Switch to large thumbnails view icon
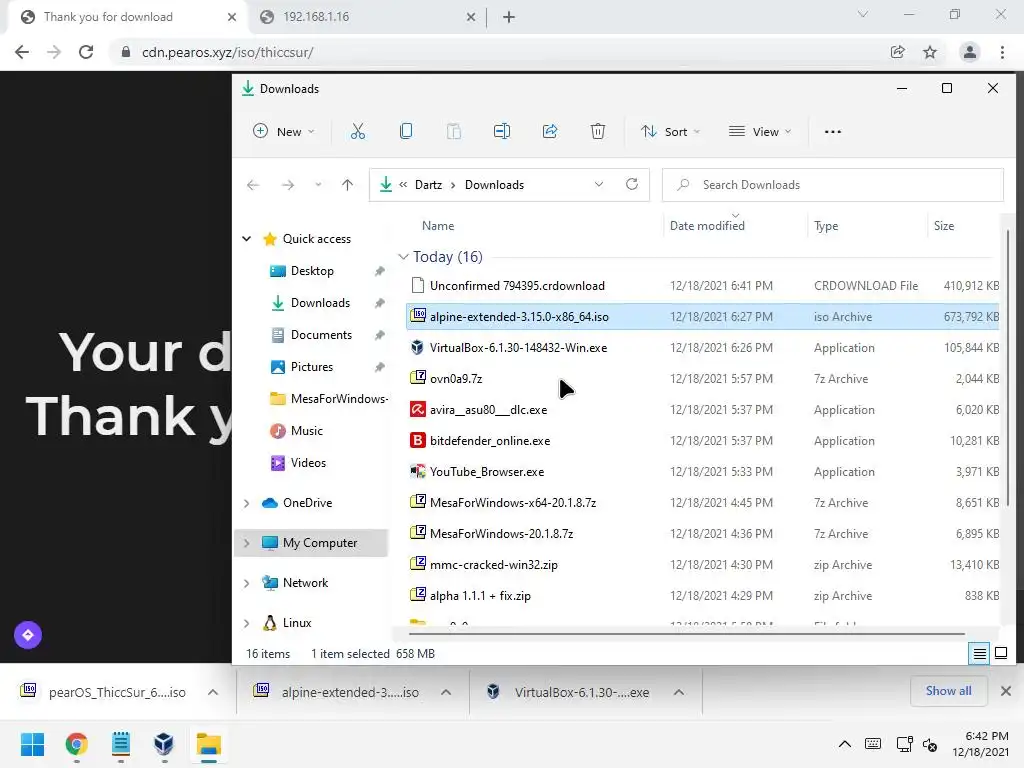This screenshot has width=1024, height=768. pos(1000,653)
